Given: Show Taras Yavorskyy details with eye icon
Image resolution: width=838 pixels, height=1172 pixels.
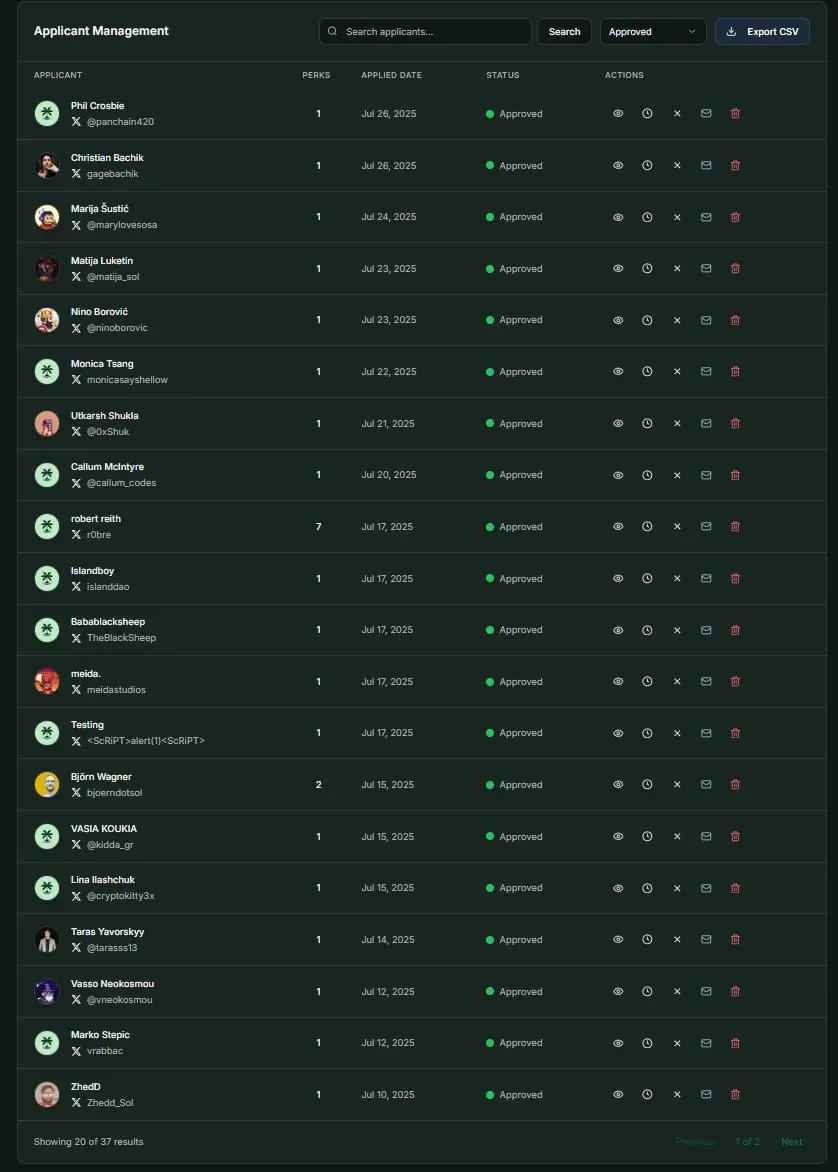Looking at the screenshot, I should point(618,940).
